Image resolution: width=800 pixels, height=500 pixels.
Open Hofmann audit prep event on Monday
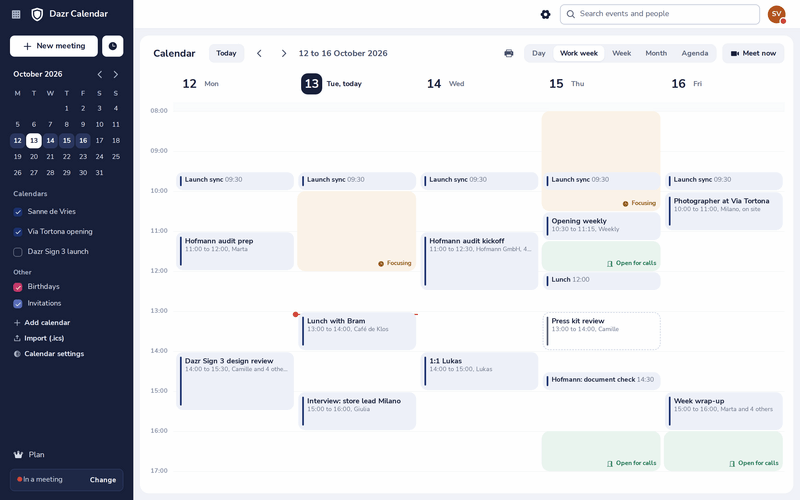pyautogui.click(x=235, y=252)
